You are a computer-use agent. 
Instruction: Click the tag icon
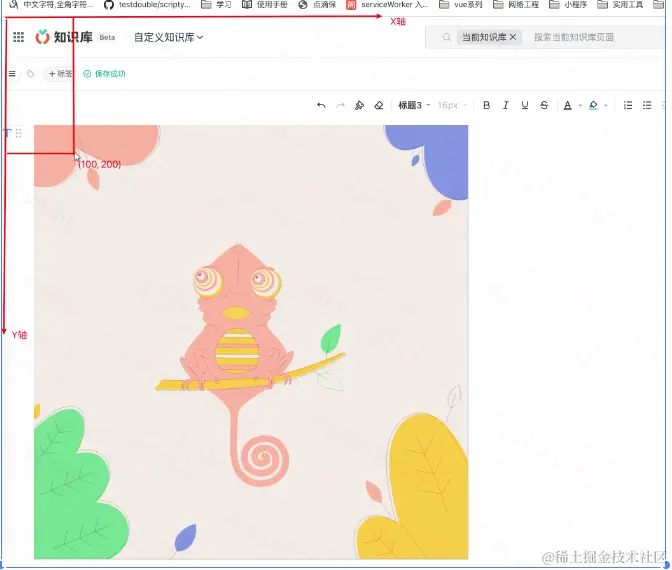30,74
